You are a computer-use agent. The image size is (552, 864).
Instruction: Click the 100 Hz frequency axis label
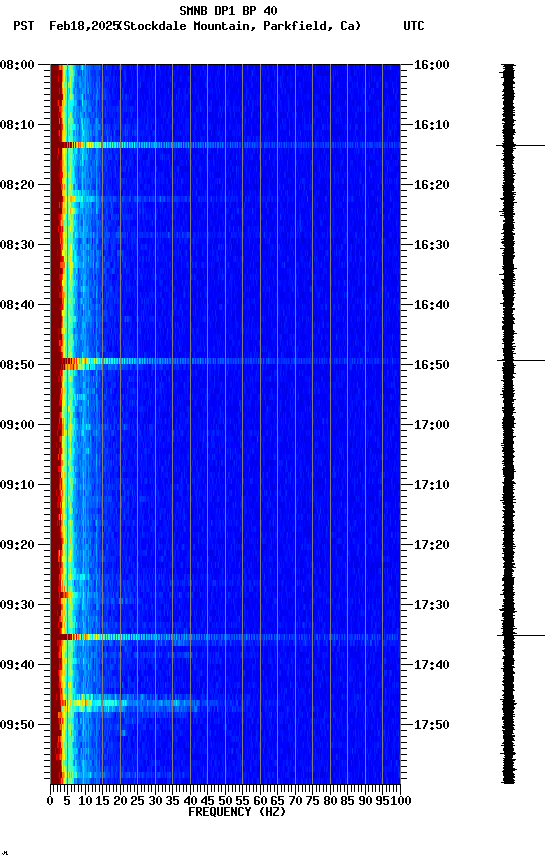pyautogui.click(x=402, y=801)
